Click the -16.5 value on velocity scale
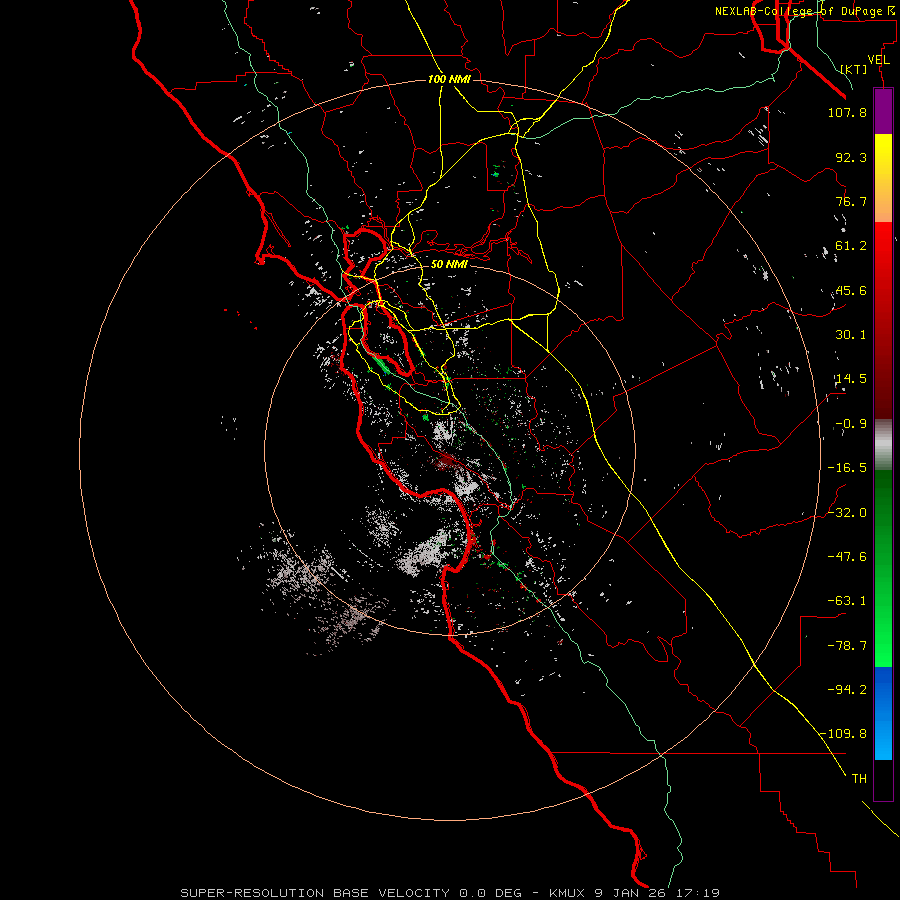Screen dimensions: 900x900 [847, 468]
